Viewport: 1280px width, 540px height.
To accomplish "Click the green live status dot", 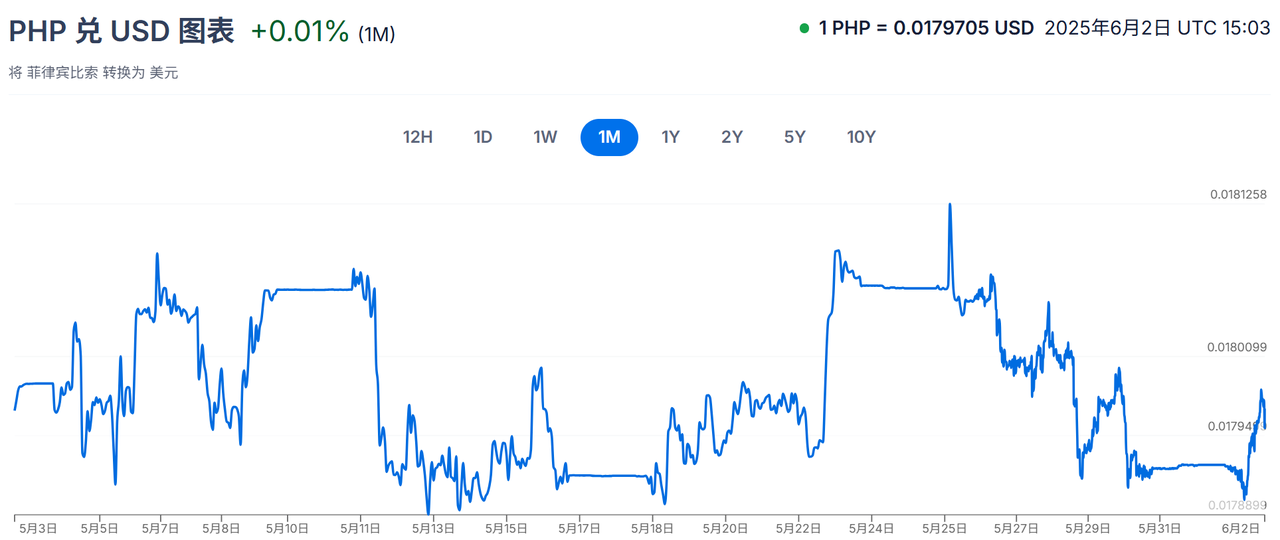I will tap(804, 29).
